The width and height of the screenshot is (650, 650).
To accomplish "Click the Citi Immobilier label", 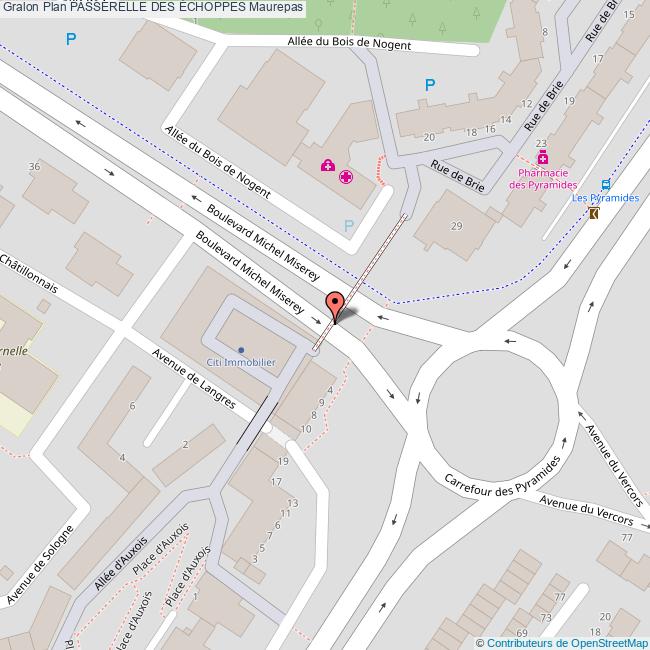I will 241,362.
